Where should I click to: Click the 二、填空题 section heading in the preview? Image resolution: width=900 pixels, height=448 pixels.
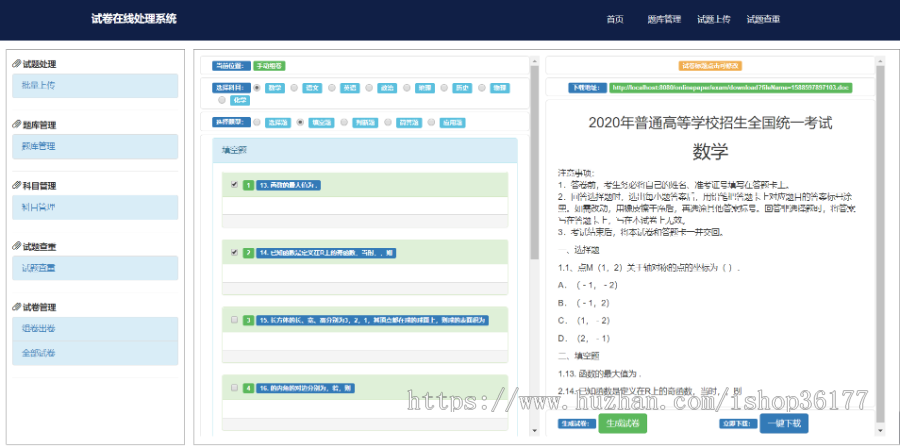578,356
